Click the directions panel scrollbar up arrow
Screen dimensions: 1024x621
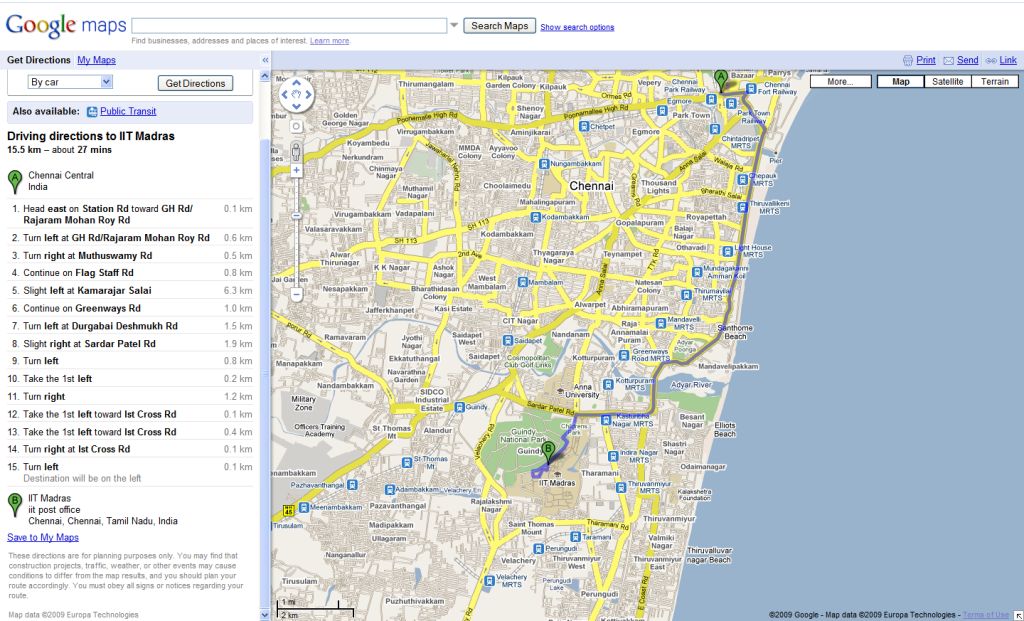264,76
